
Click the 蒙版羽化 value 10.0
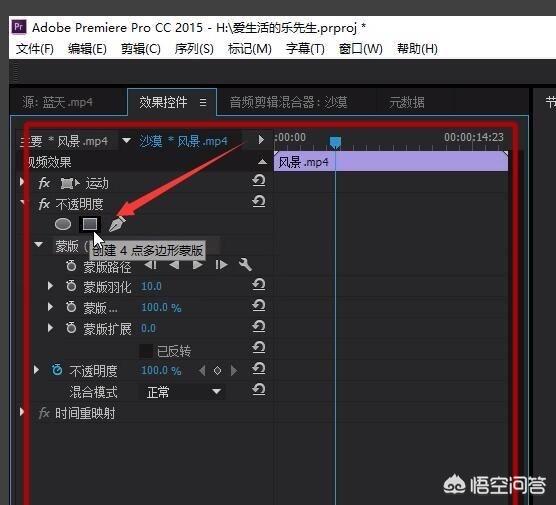[x=151, y=286]
